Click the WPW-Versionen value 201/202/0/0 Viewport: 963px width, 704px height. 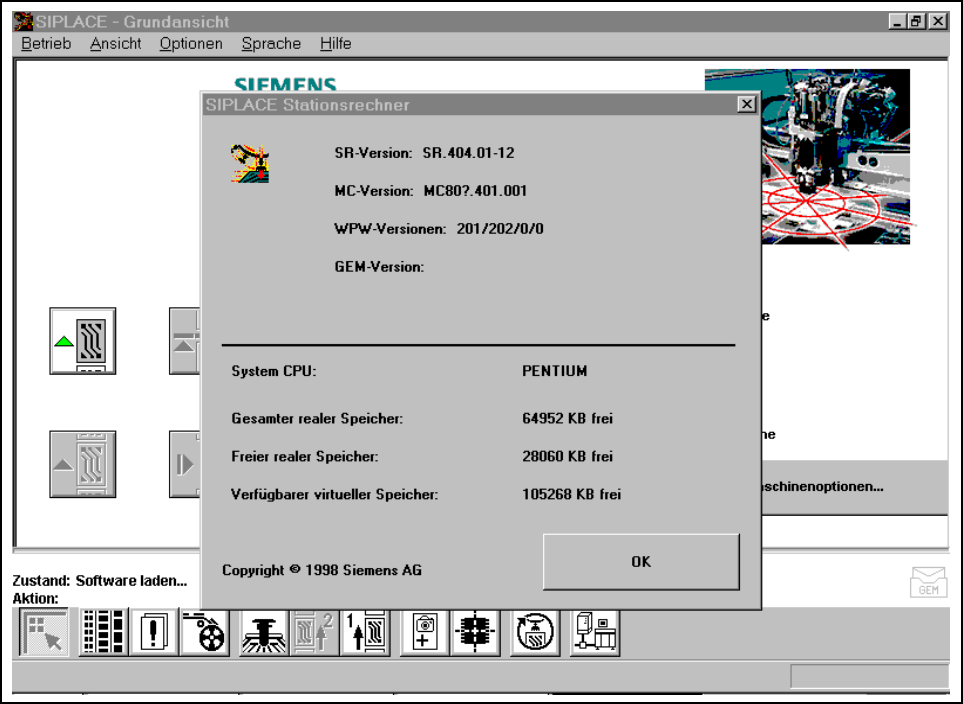[500, 229]
